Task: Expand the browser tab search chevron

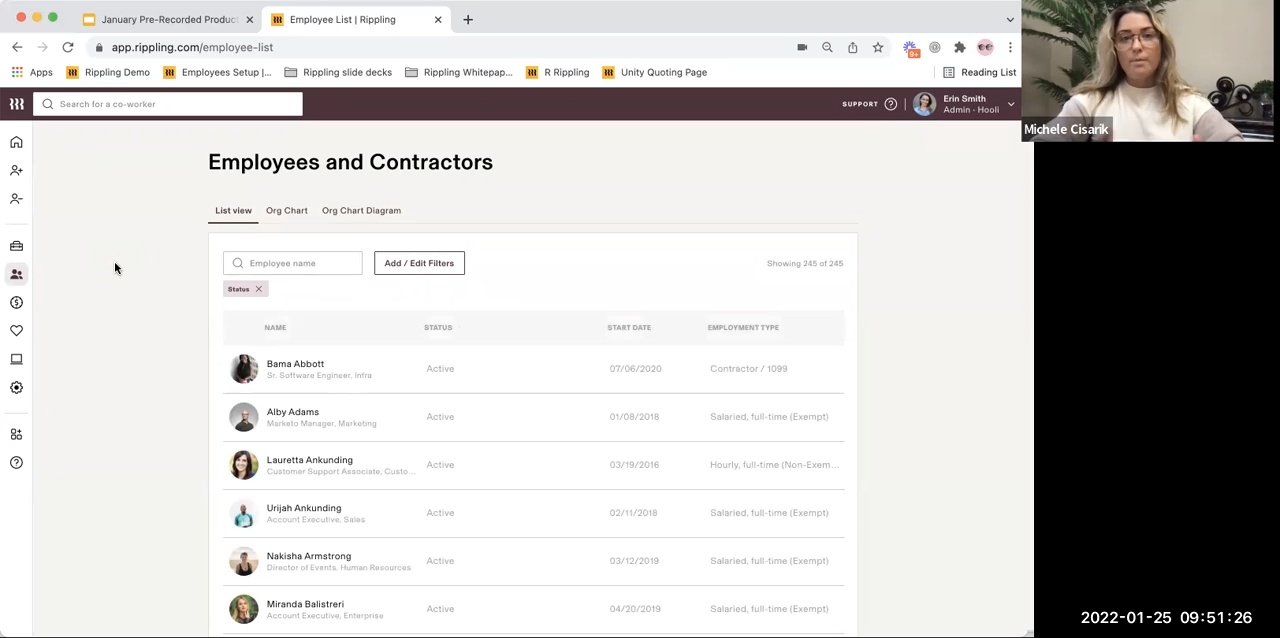Action: 1010,19
